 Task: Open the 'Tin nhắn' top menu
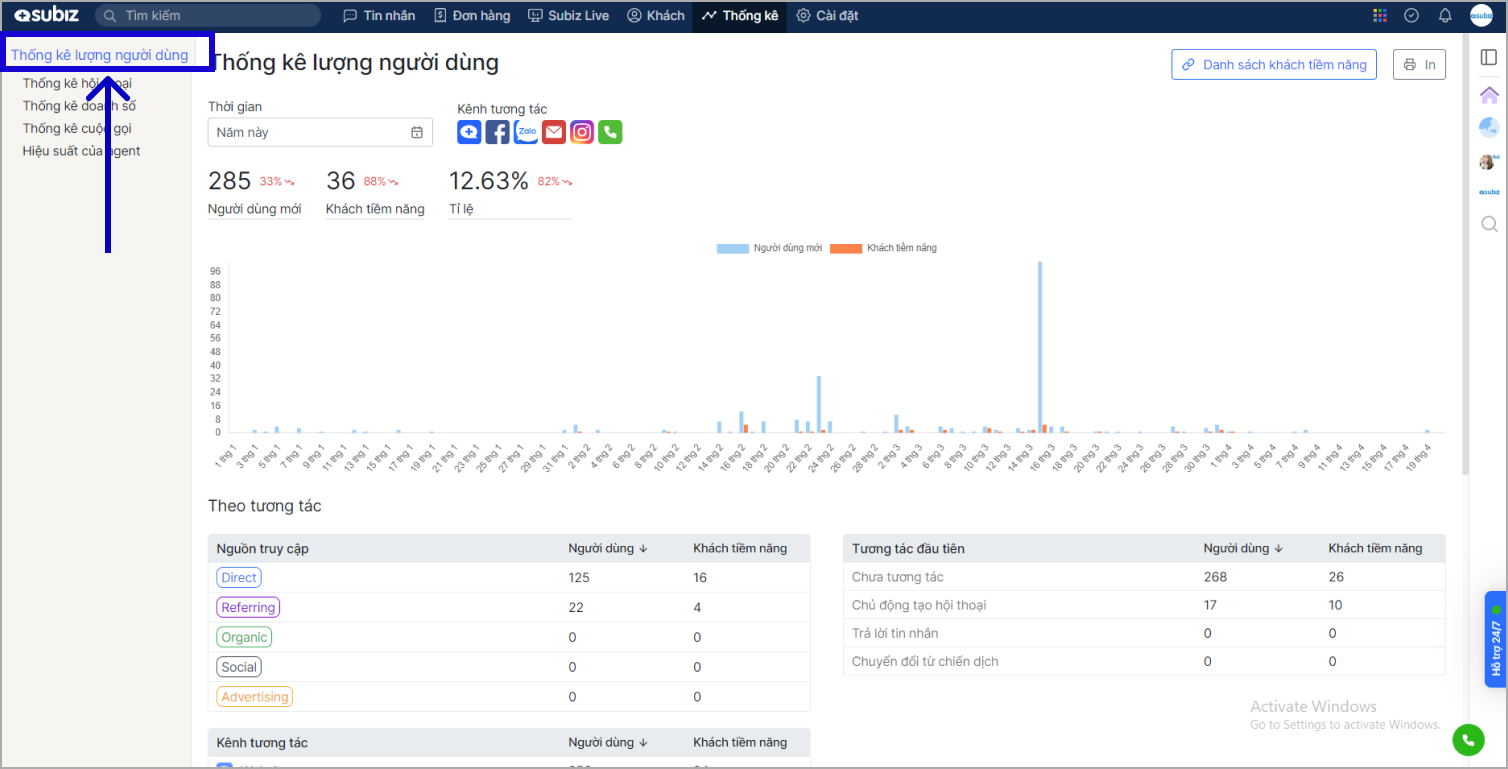[x=379, y=16]
